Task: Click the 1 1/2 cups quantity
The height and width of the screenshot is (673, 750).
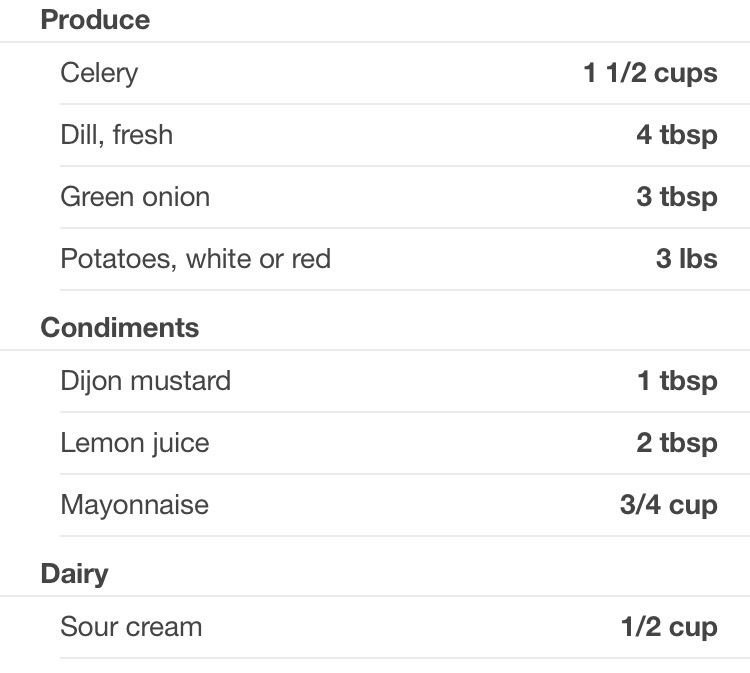Action: click(650, 73)
